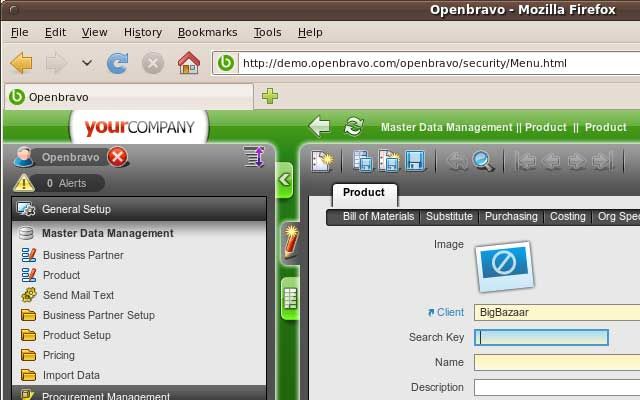This screenshot has height=400, width=640.
Task: Open the Tools menu
Action: click(x=267, y=32)
